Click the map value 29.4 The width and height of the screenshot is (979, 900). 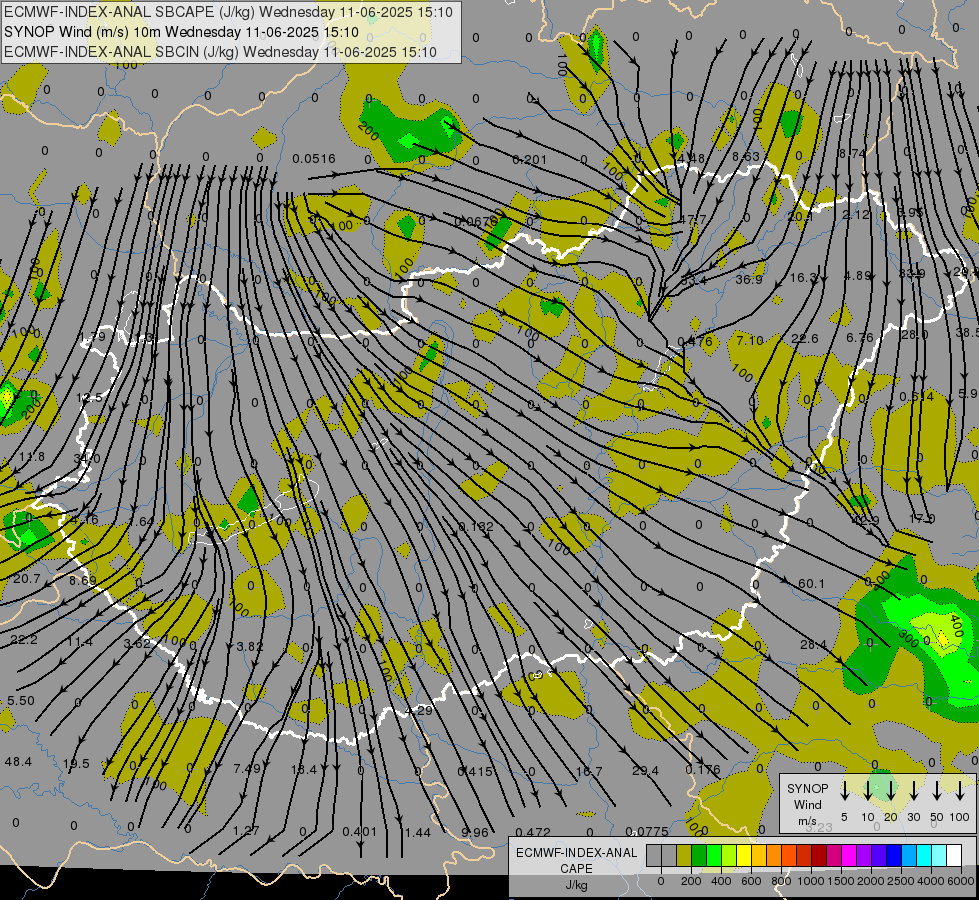(x=645, y=771)
